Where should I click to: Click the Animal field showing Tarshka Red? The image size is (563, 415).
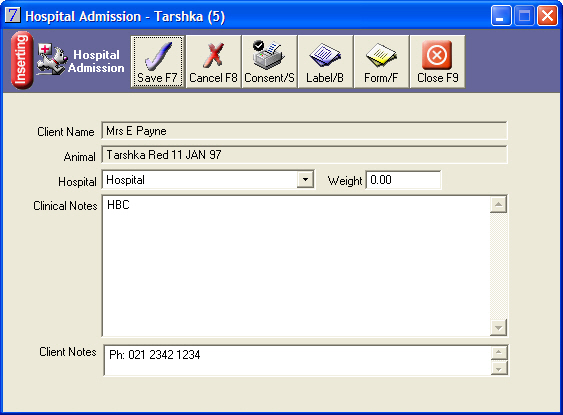tap(304, 155)
